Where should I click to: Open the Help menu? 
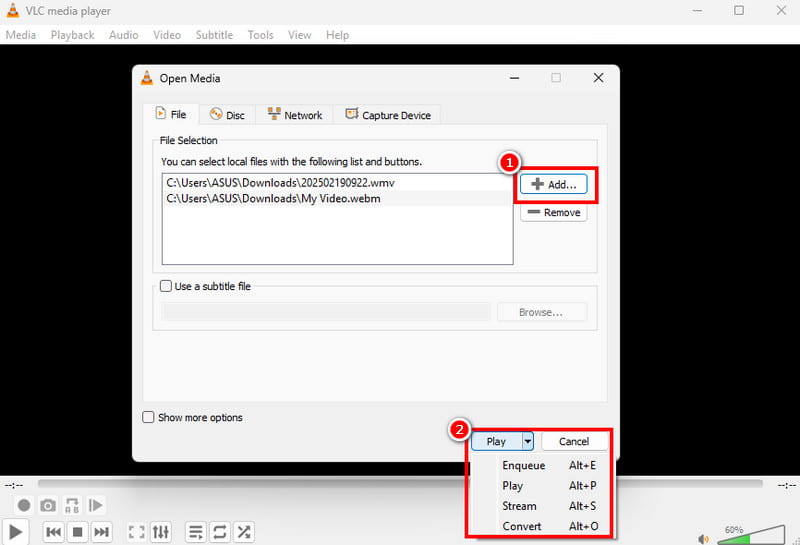click(x=337, y=35)
